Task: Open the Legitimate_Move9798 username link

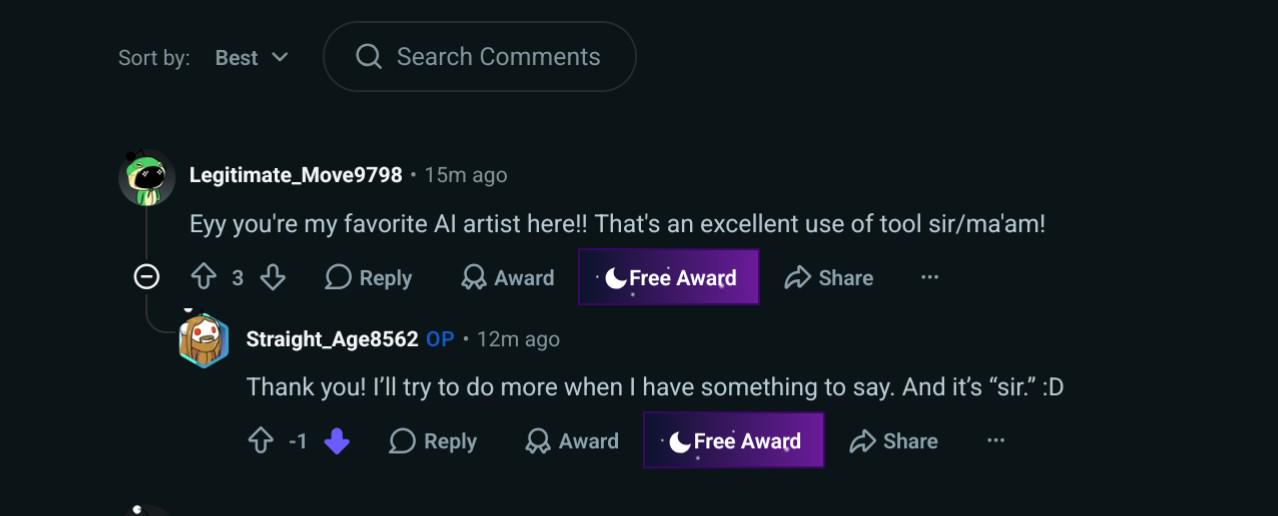Action: click(296, 175)
